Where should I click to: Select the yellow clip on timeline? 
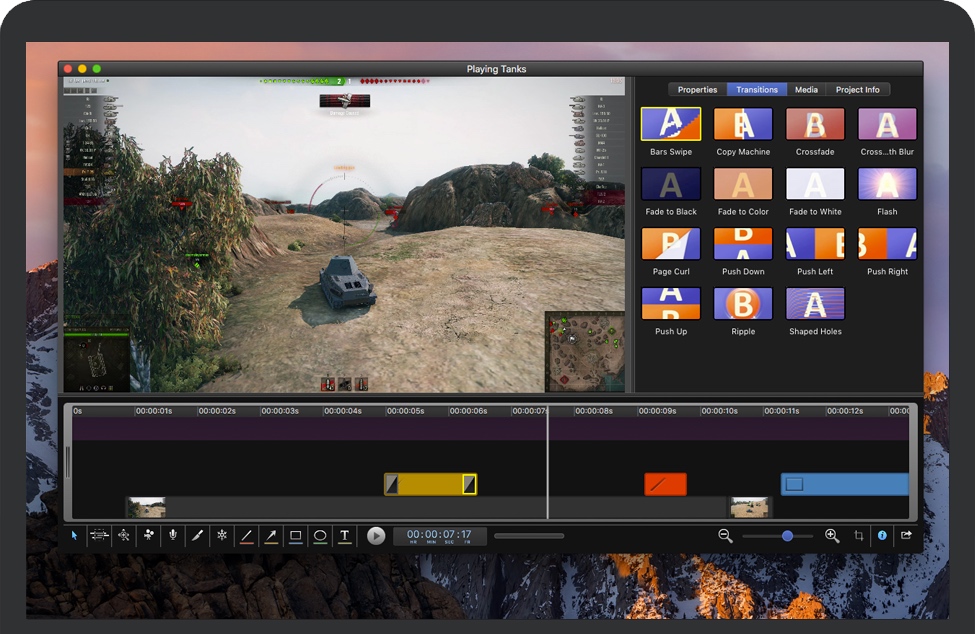coord(430,485)
